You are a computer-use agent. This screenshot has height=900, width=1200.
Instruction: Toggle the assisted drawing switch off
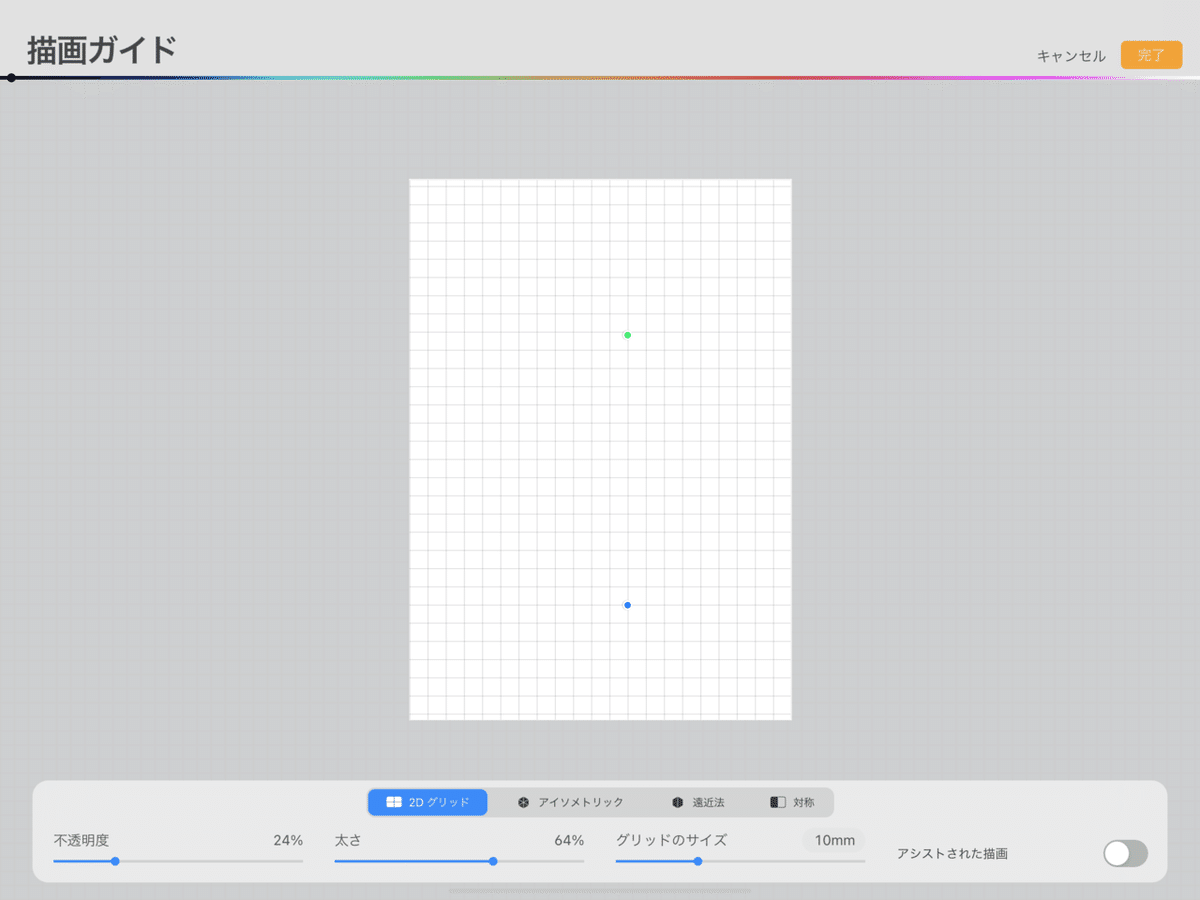[1125, 854]
